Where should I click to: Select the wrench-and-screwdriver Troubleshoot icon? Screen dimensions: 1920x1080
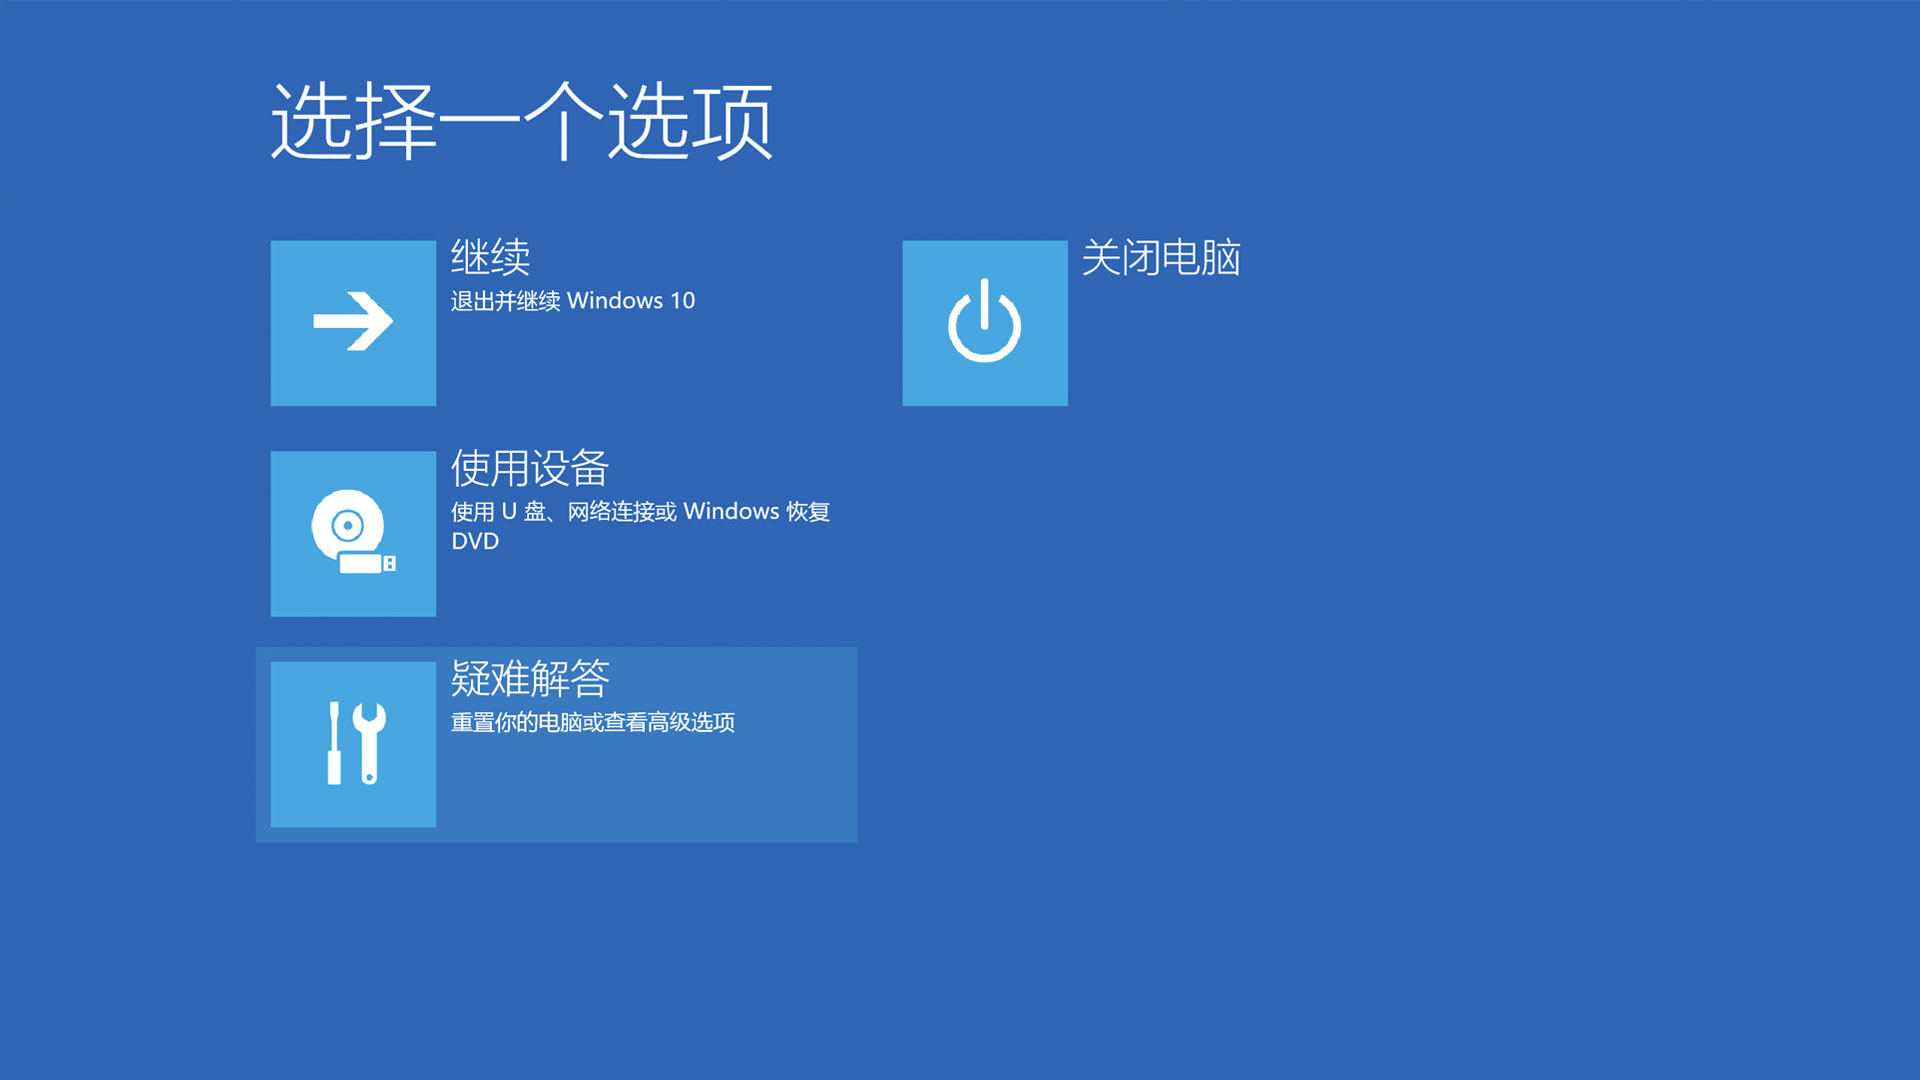[352, 744]
